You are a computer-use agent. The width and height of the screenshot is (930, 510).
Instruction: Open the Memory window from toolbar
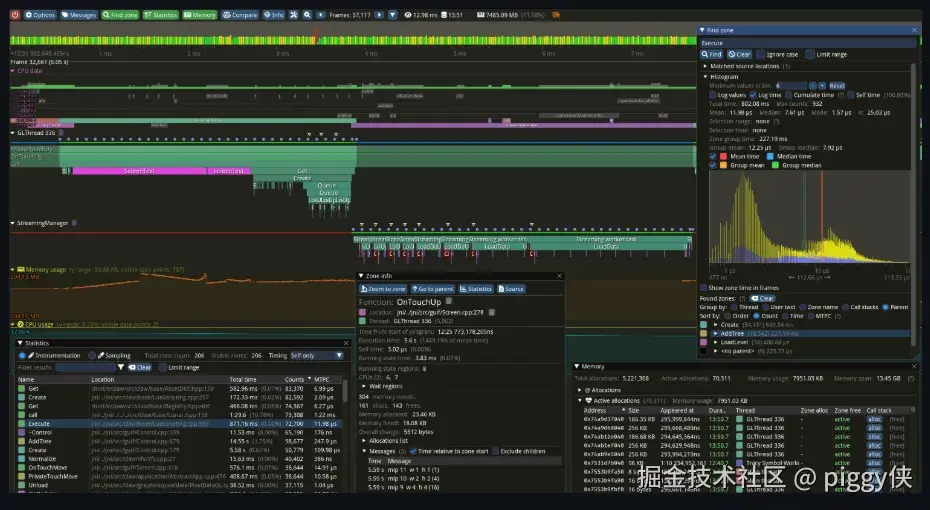[200, 15]
